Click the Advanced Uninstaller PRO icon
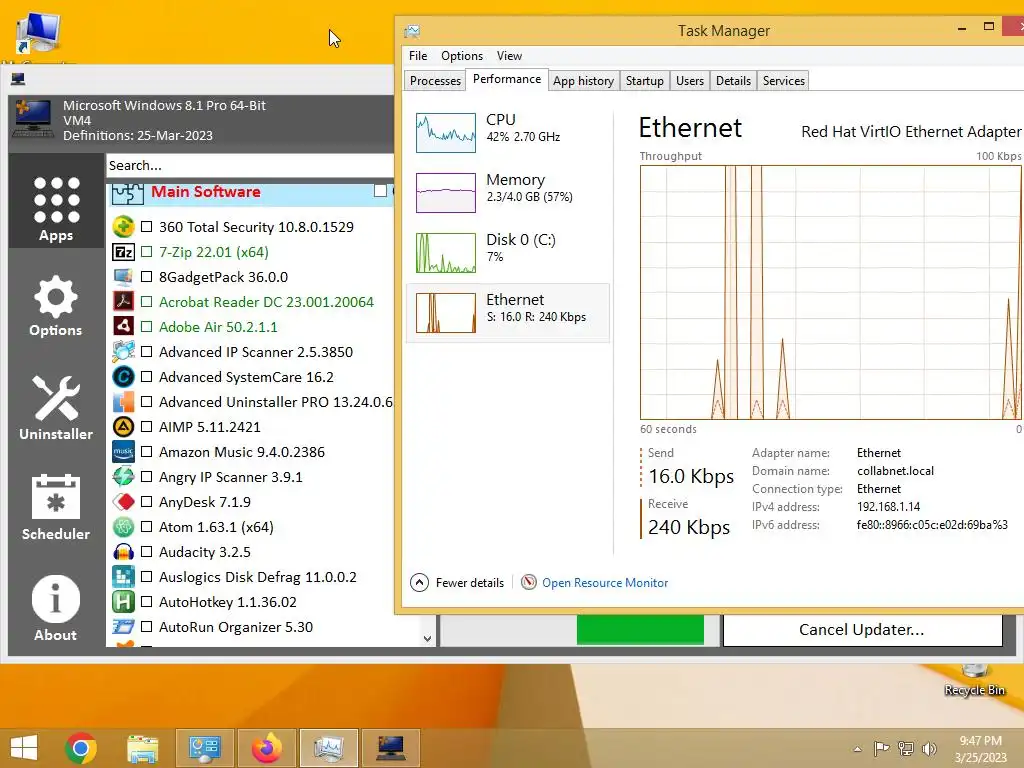 coord(123,402)
